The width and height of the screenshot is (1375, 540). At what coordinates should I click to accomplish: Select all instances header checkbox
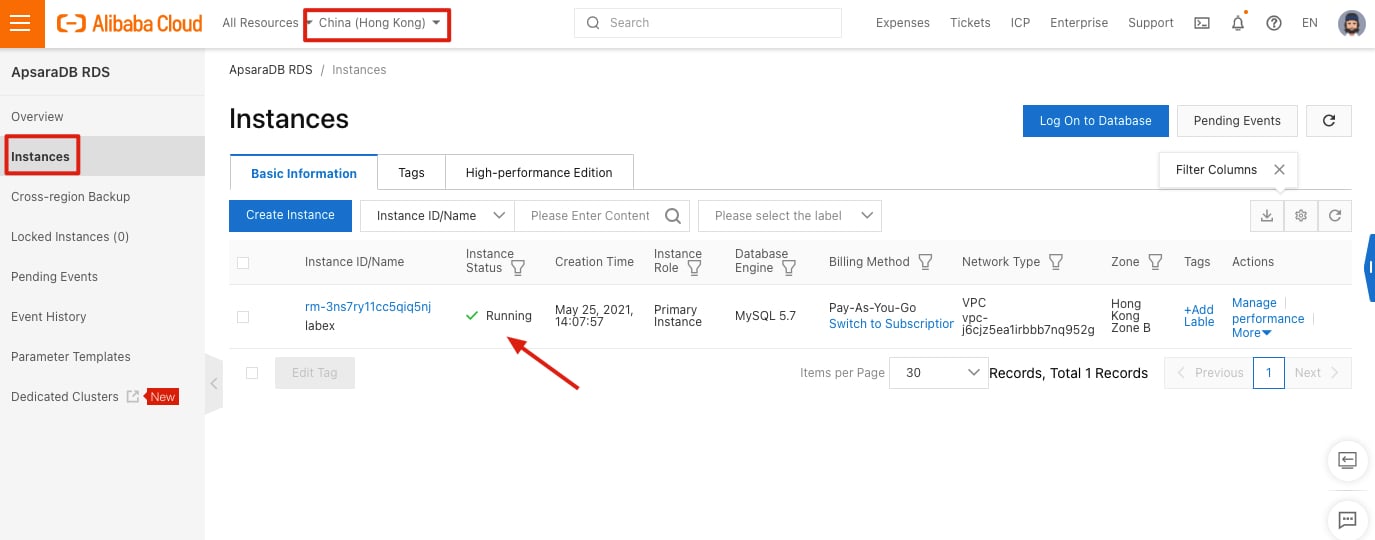tap(243, 263)
